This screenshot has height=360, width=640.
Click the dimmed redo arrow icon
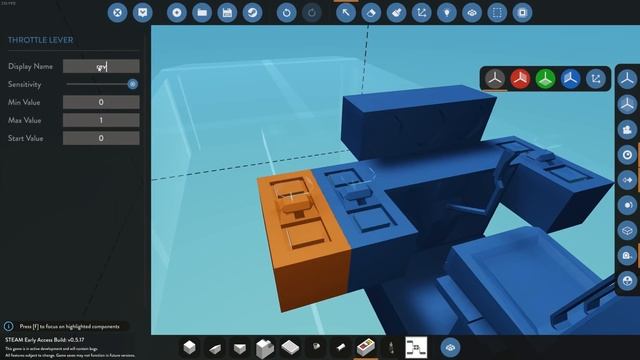(x=312, y=13)
